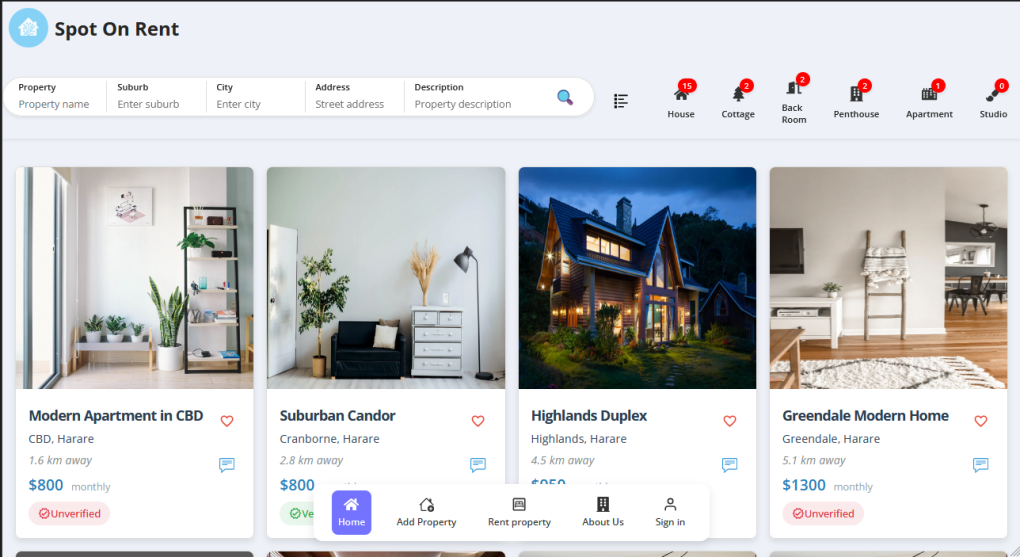
Task: Open chat for Suburban Candor
Action: click(x=478, y=465)
